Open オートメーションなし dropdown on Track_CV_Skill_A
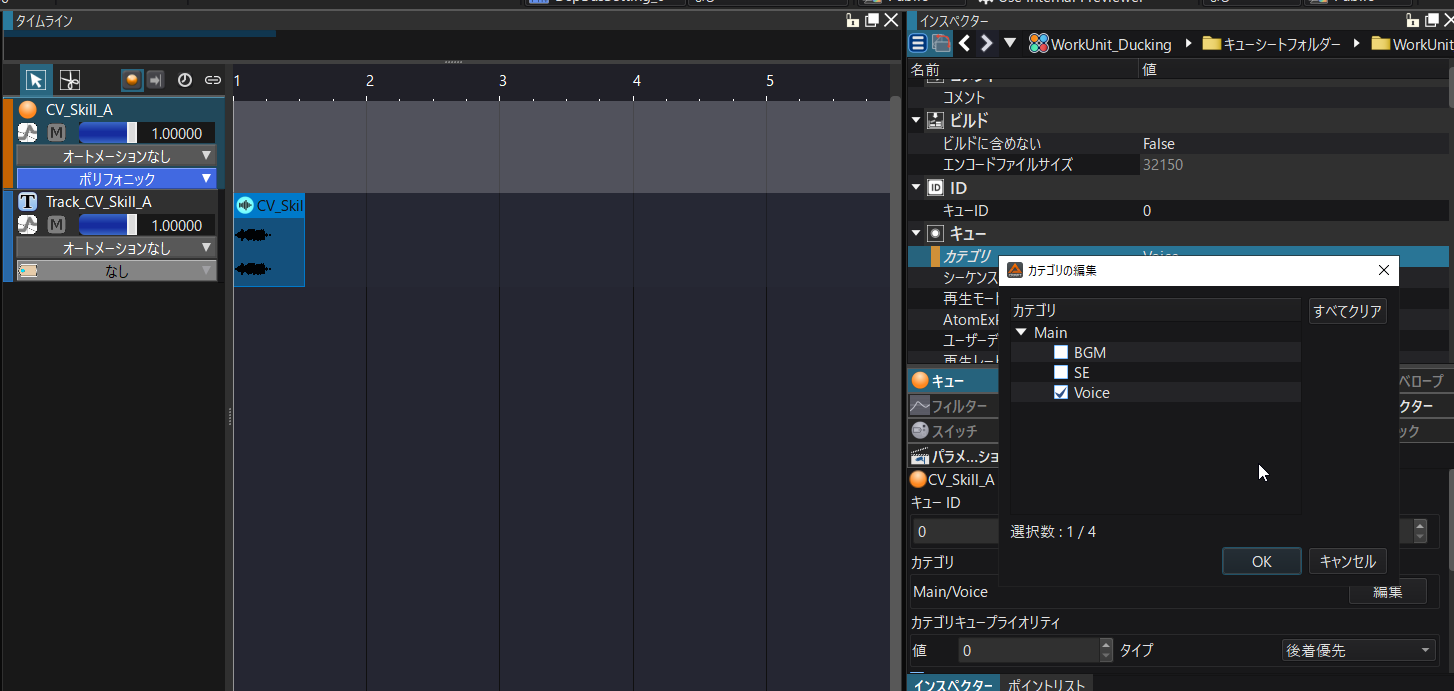 coord(117,248)
